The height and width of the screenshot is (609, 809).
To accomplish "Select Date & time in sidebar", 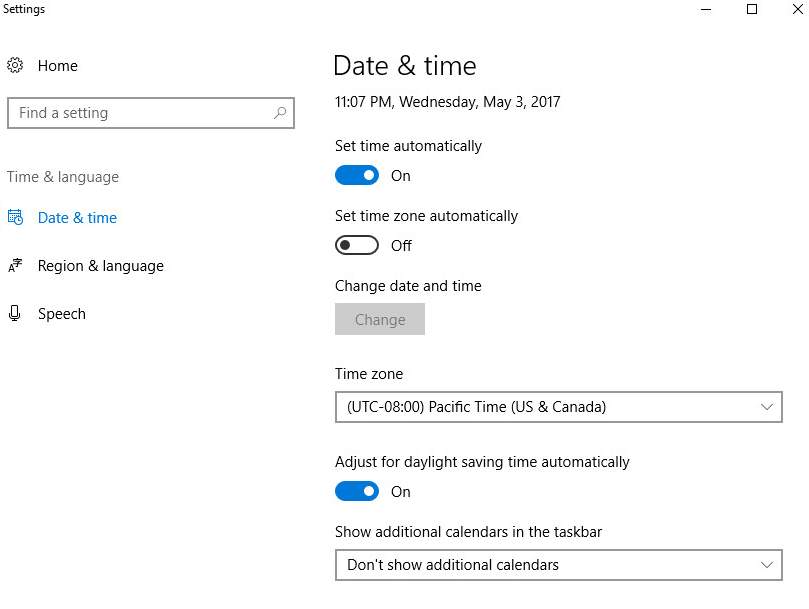I will coord(77,218).
